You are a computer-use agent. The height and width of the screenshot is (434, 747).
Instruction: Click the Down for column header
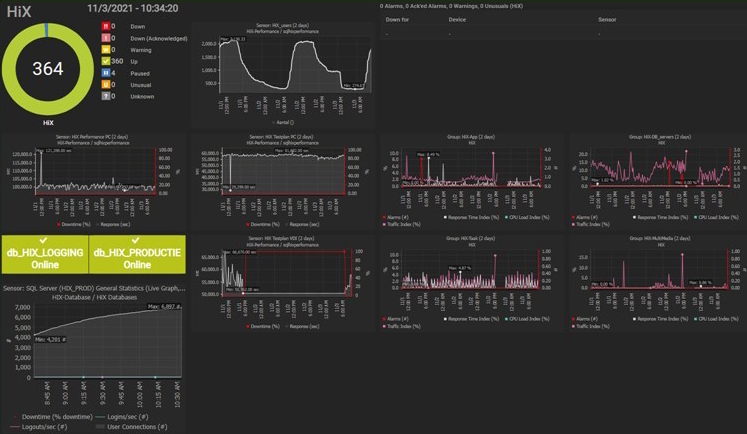[x=397, y=20]
